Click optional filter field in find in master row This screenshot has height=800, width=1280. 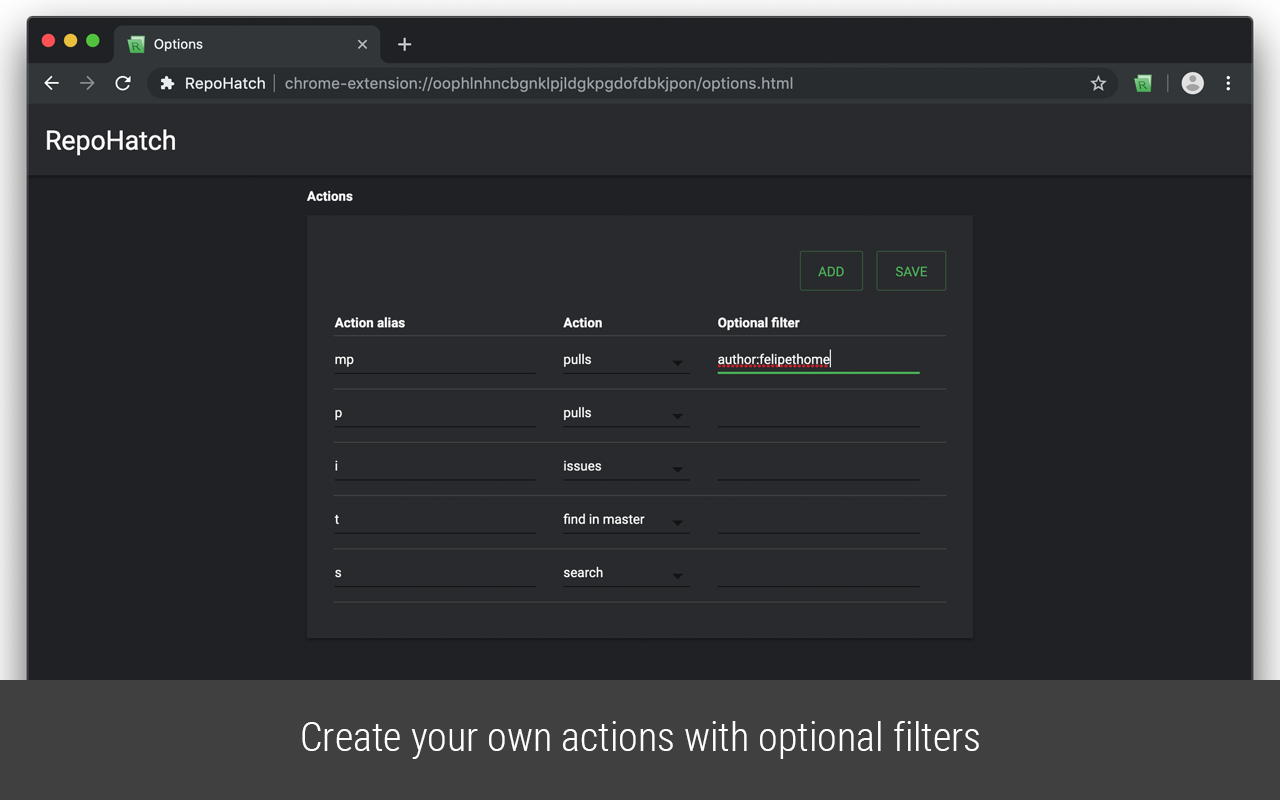[818, 519]
